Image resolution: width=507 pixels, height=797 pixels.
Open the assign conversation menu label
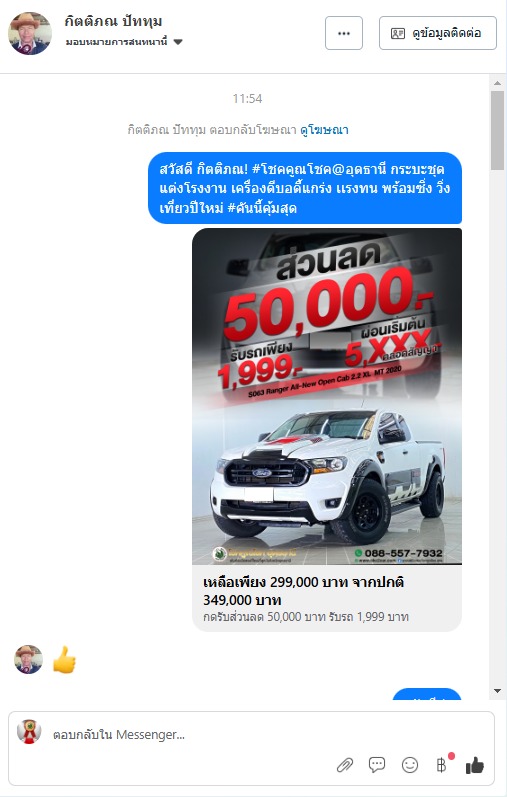point(116,42)
